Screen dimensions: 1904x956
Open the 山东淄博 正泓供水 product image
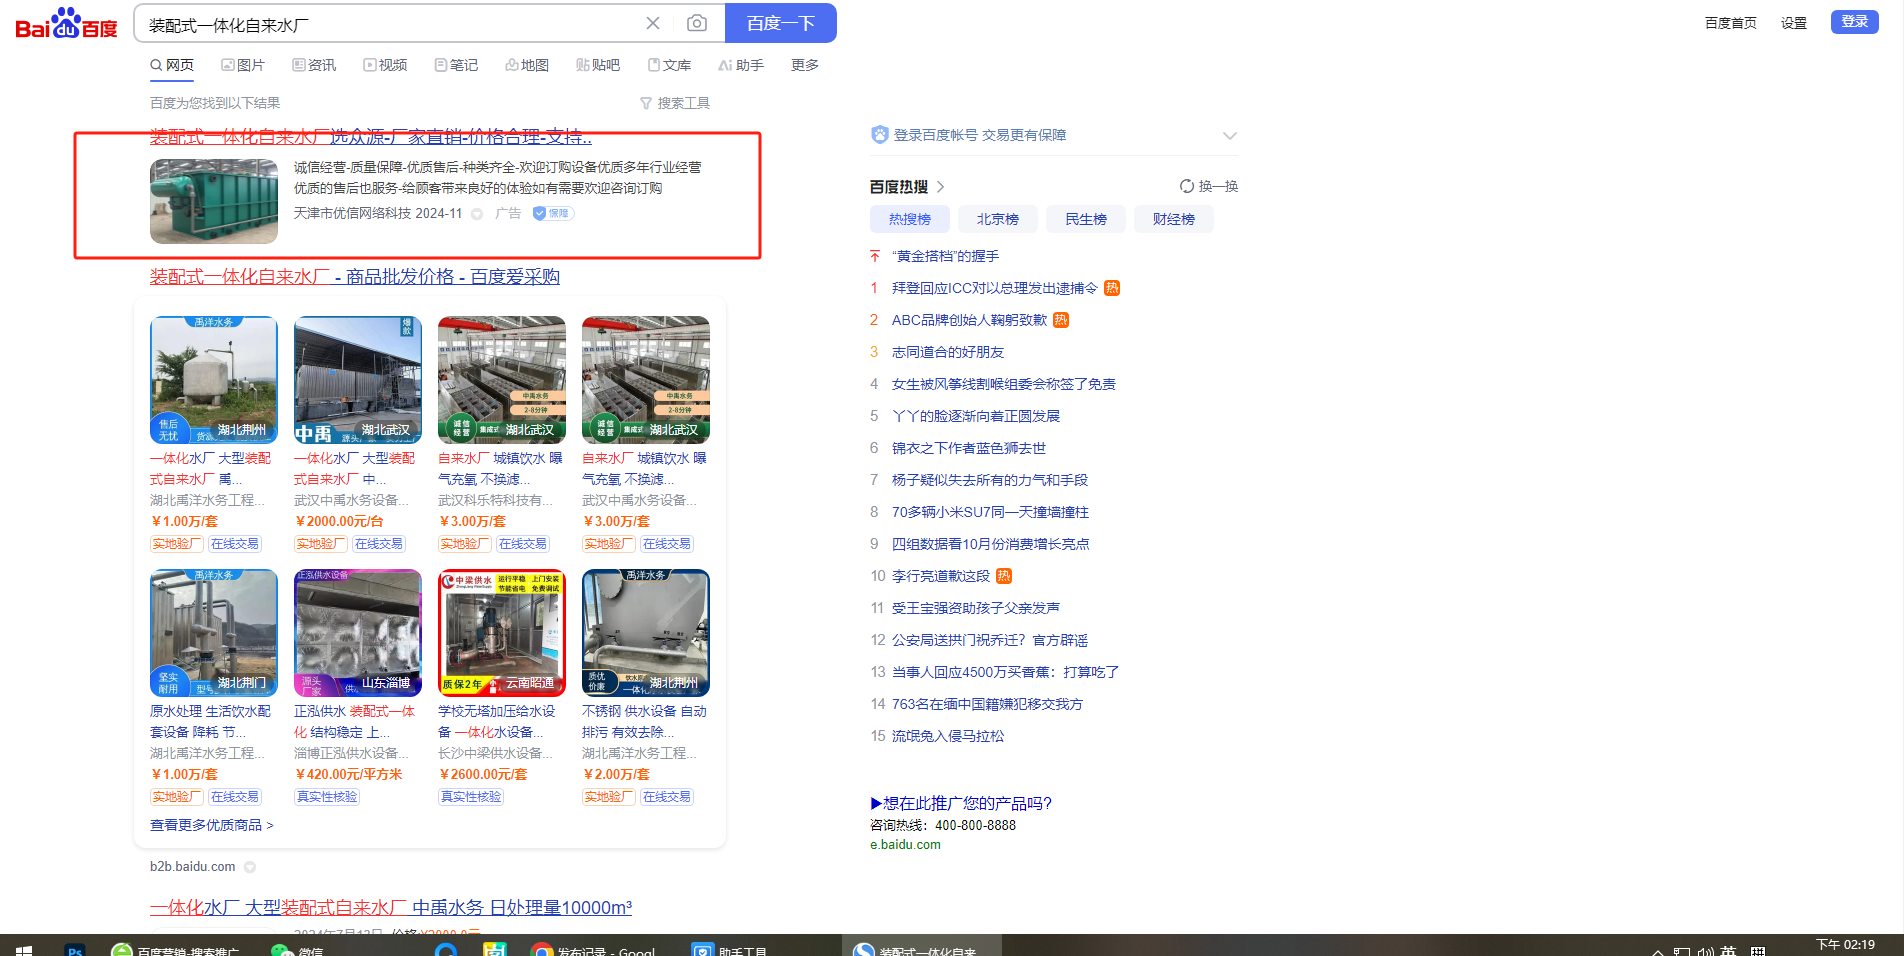point(358,633)
